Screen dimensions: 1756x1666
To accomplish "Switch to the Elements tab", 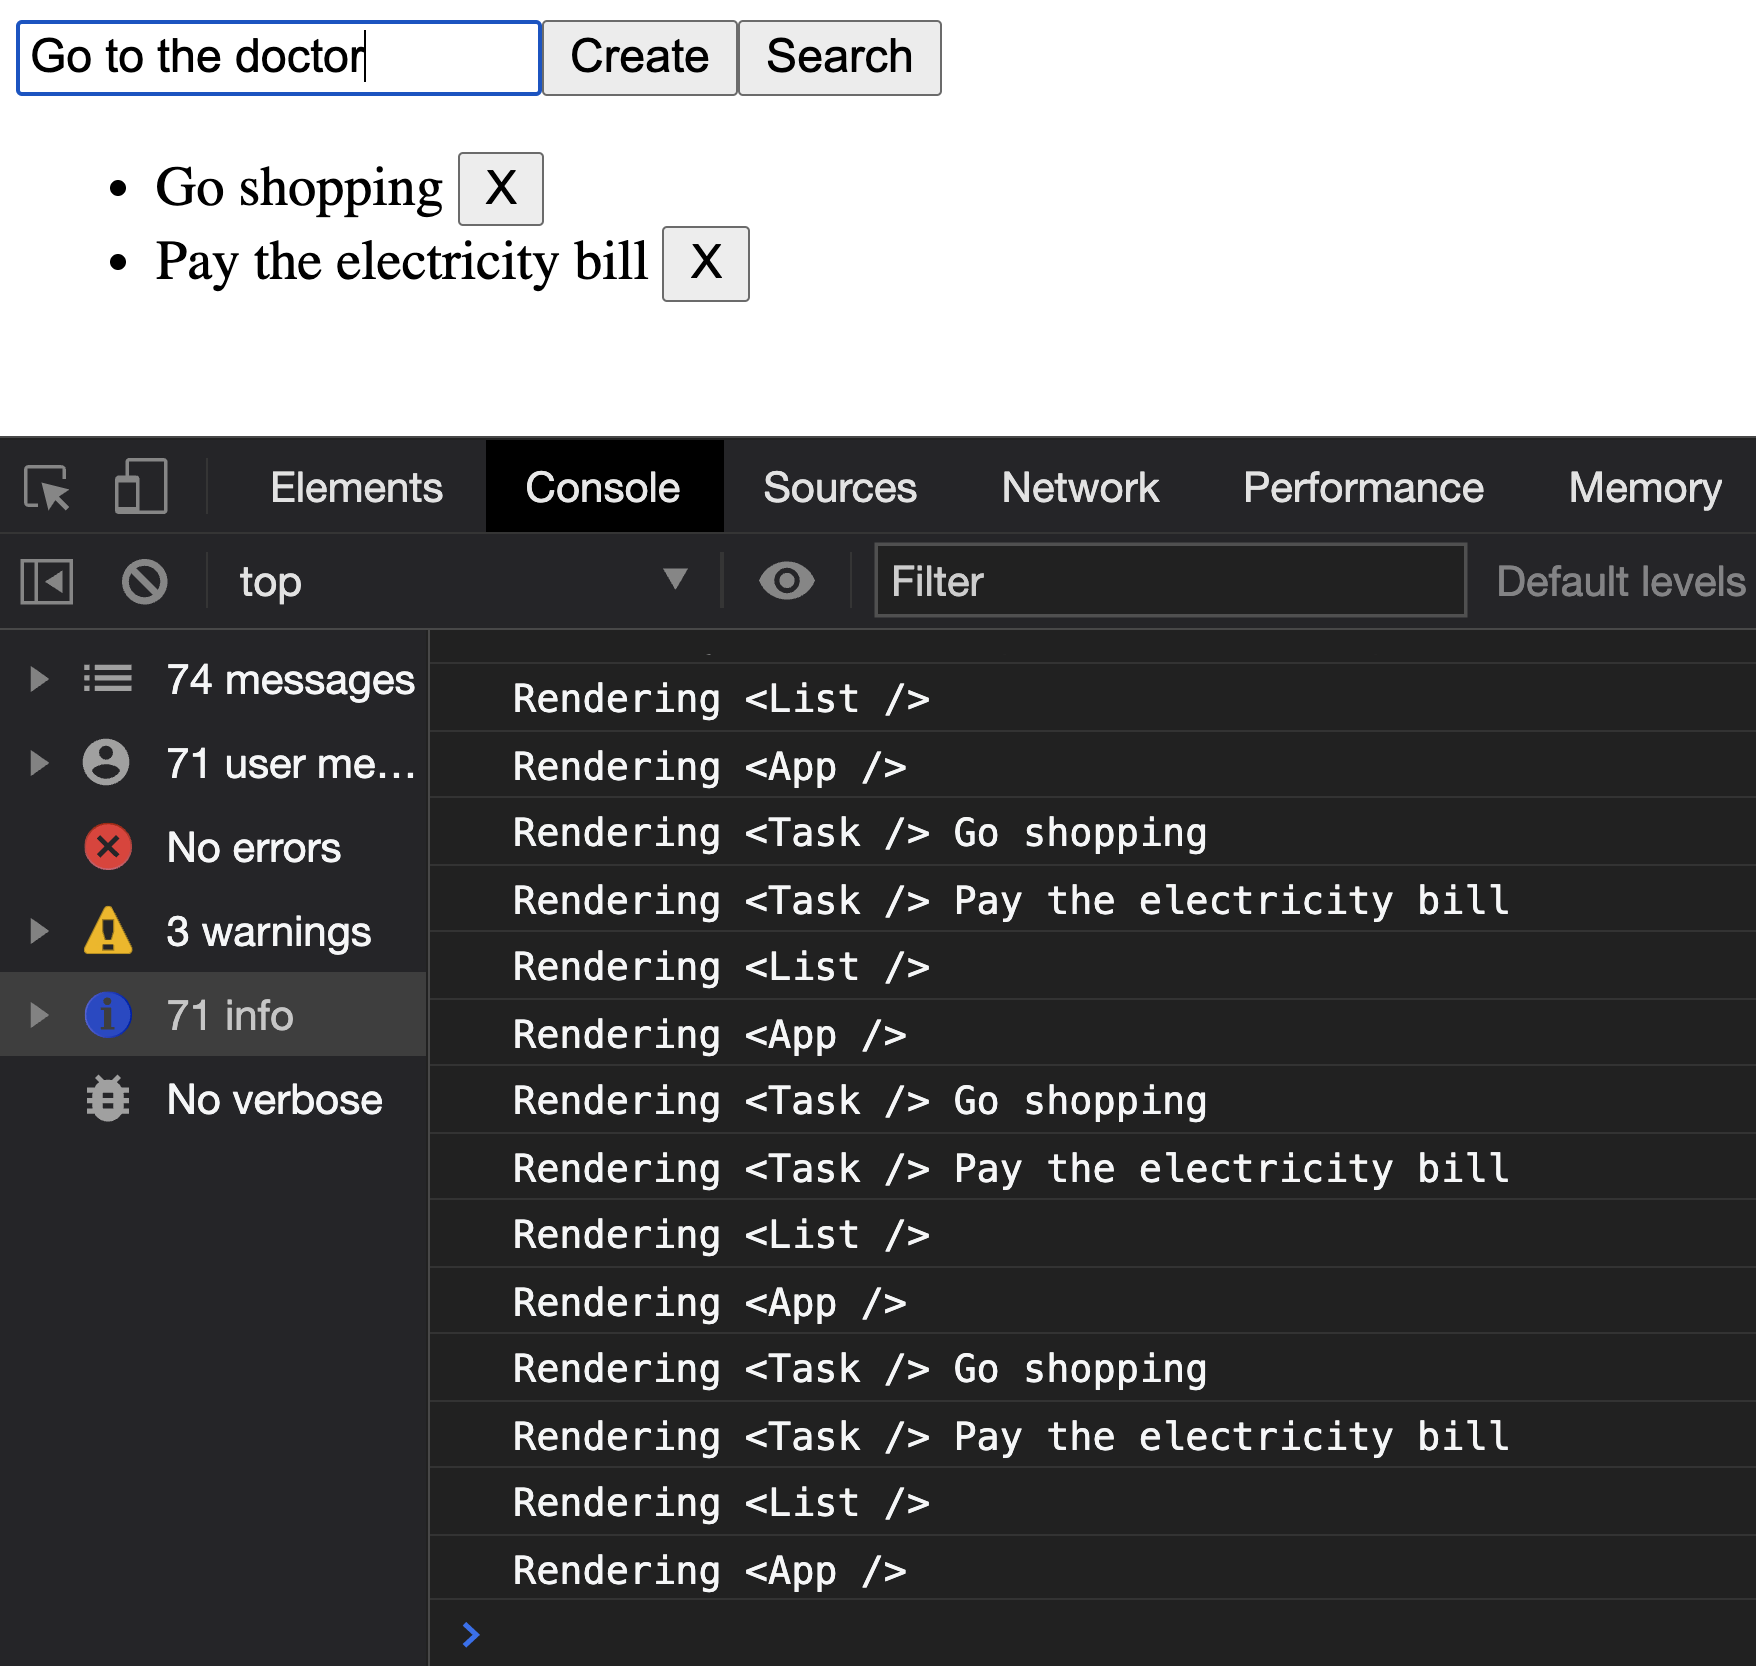I will point(356,488).
